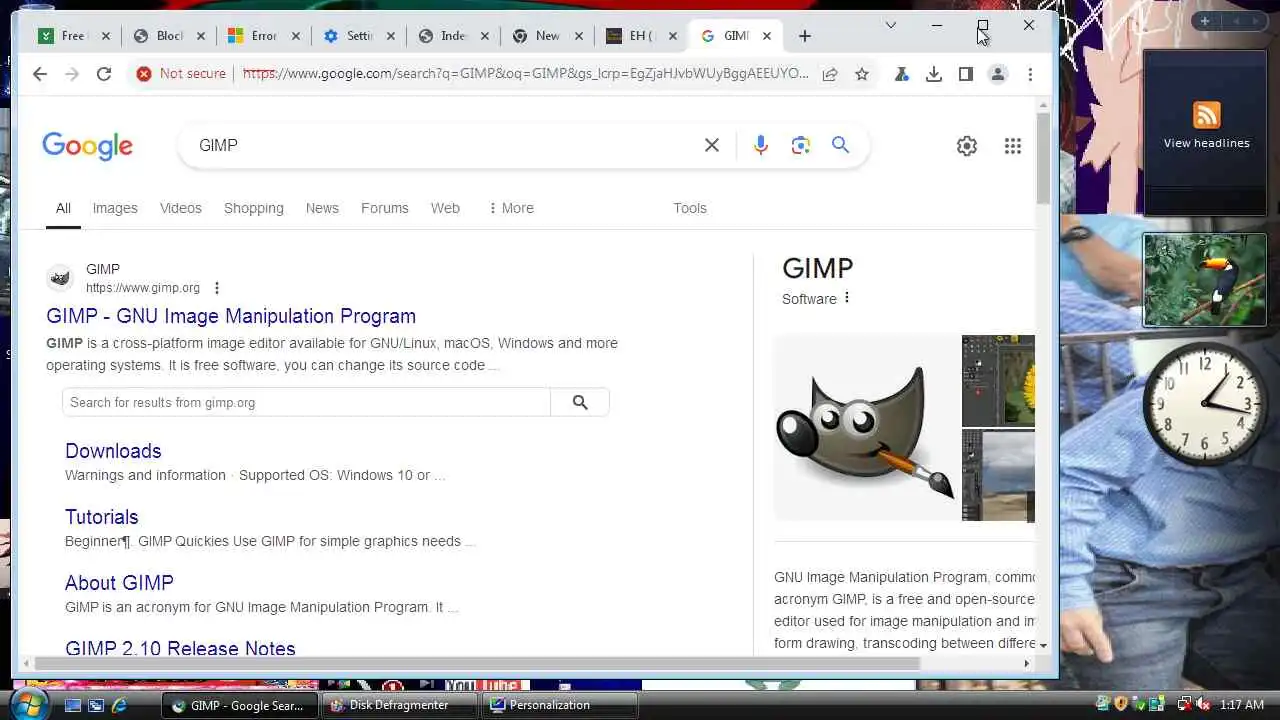Screen dimensions: 1280x720
Task: Search by image with Lens icon
Action: point(801,145)
